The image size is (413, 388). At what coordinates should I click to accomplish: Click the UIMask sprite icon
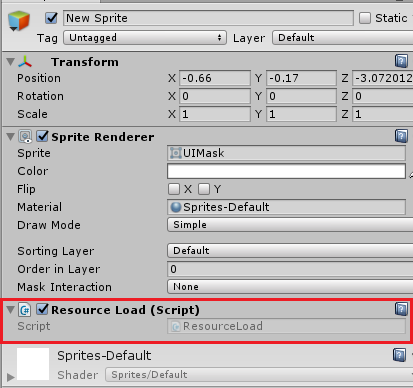tap(176, 153)
